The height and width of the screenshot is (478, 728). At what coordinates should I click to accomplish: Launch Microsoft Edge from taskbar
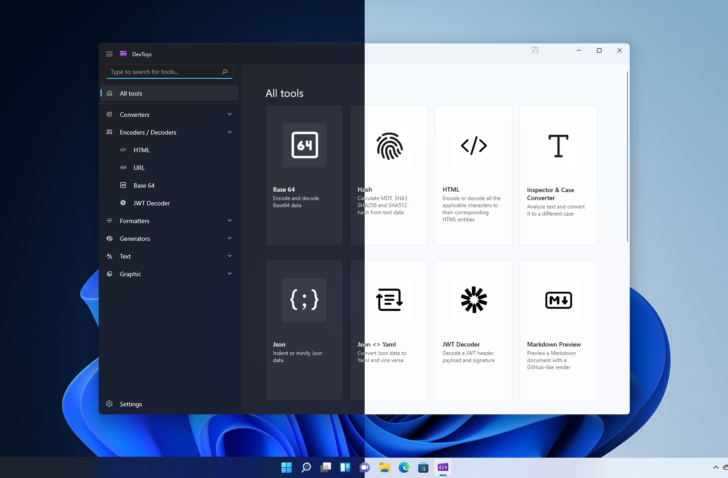point(404,467)
